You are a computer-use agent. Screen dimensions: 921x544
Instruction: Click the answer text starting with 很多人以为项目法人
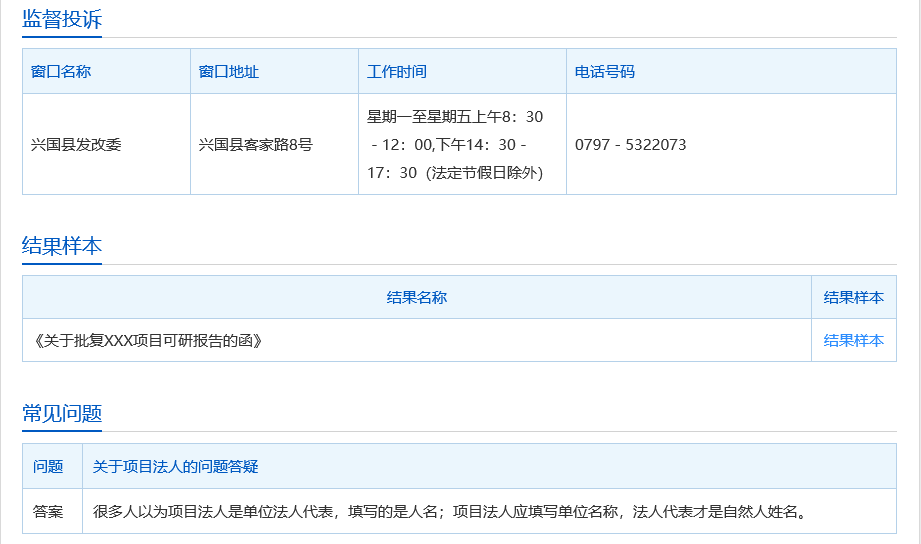tap(449, 511)
